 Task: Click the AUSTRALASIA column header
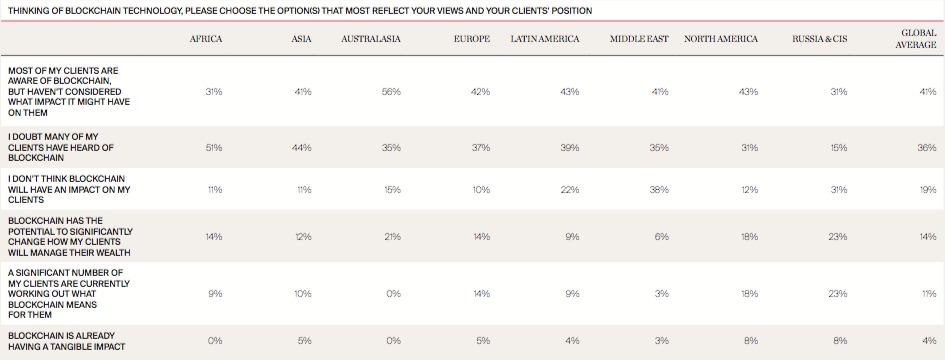371,39
